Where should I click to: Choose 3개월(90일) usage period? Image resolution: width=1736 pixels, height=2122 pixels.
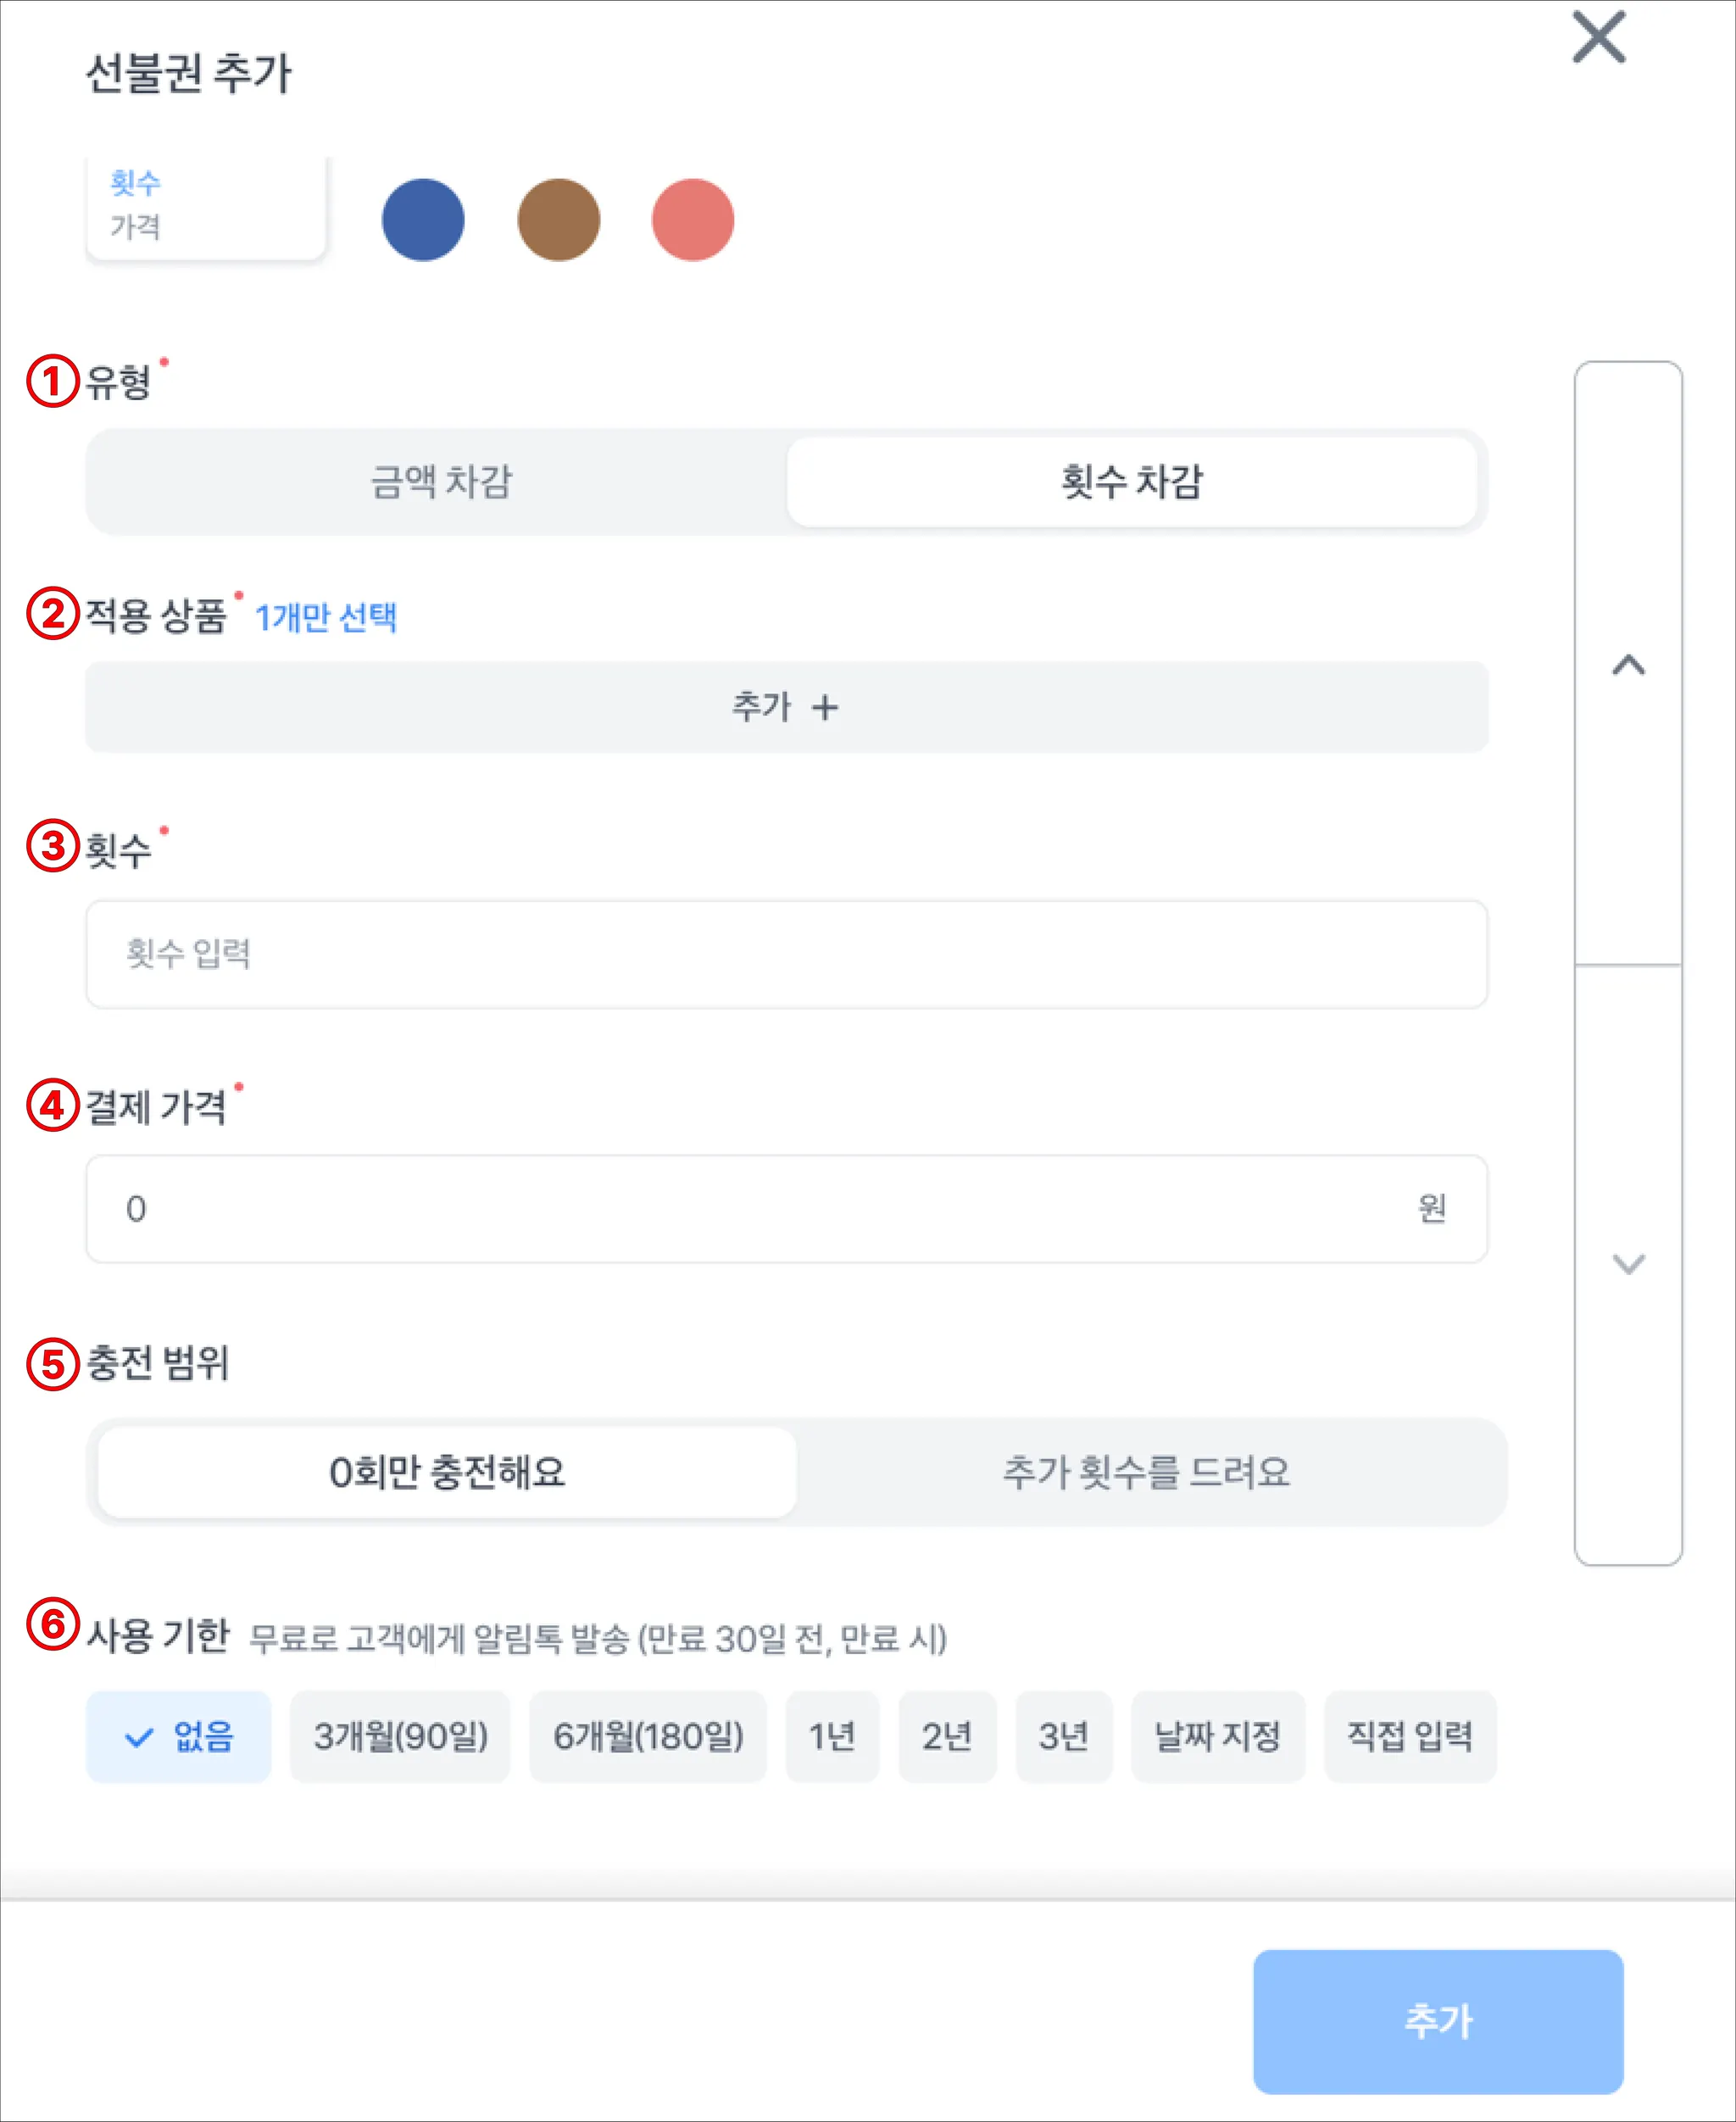coord(400,1736)
